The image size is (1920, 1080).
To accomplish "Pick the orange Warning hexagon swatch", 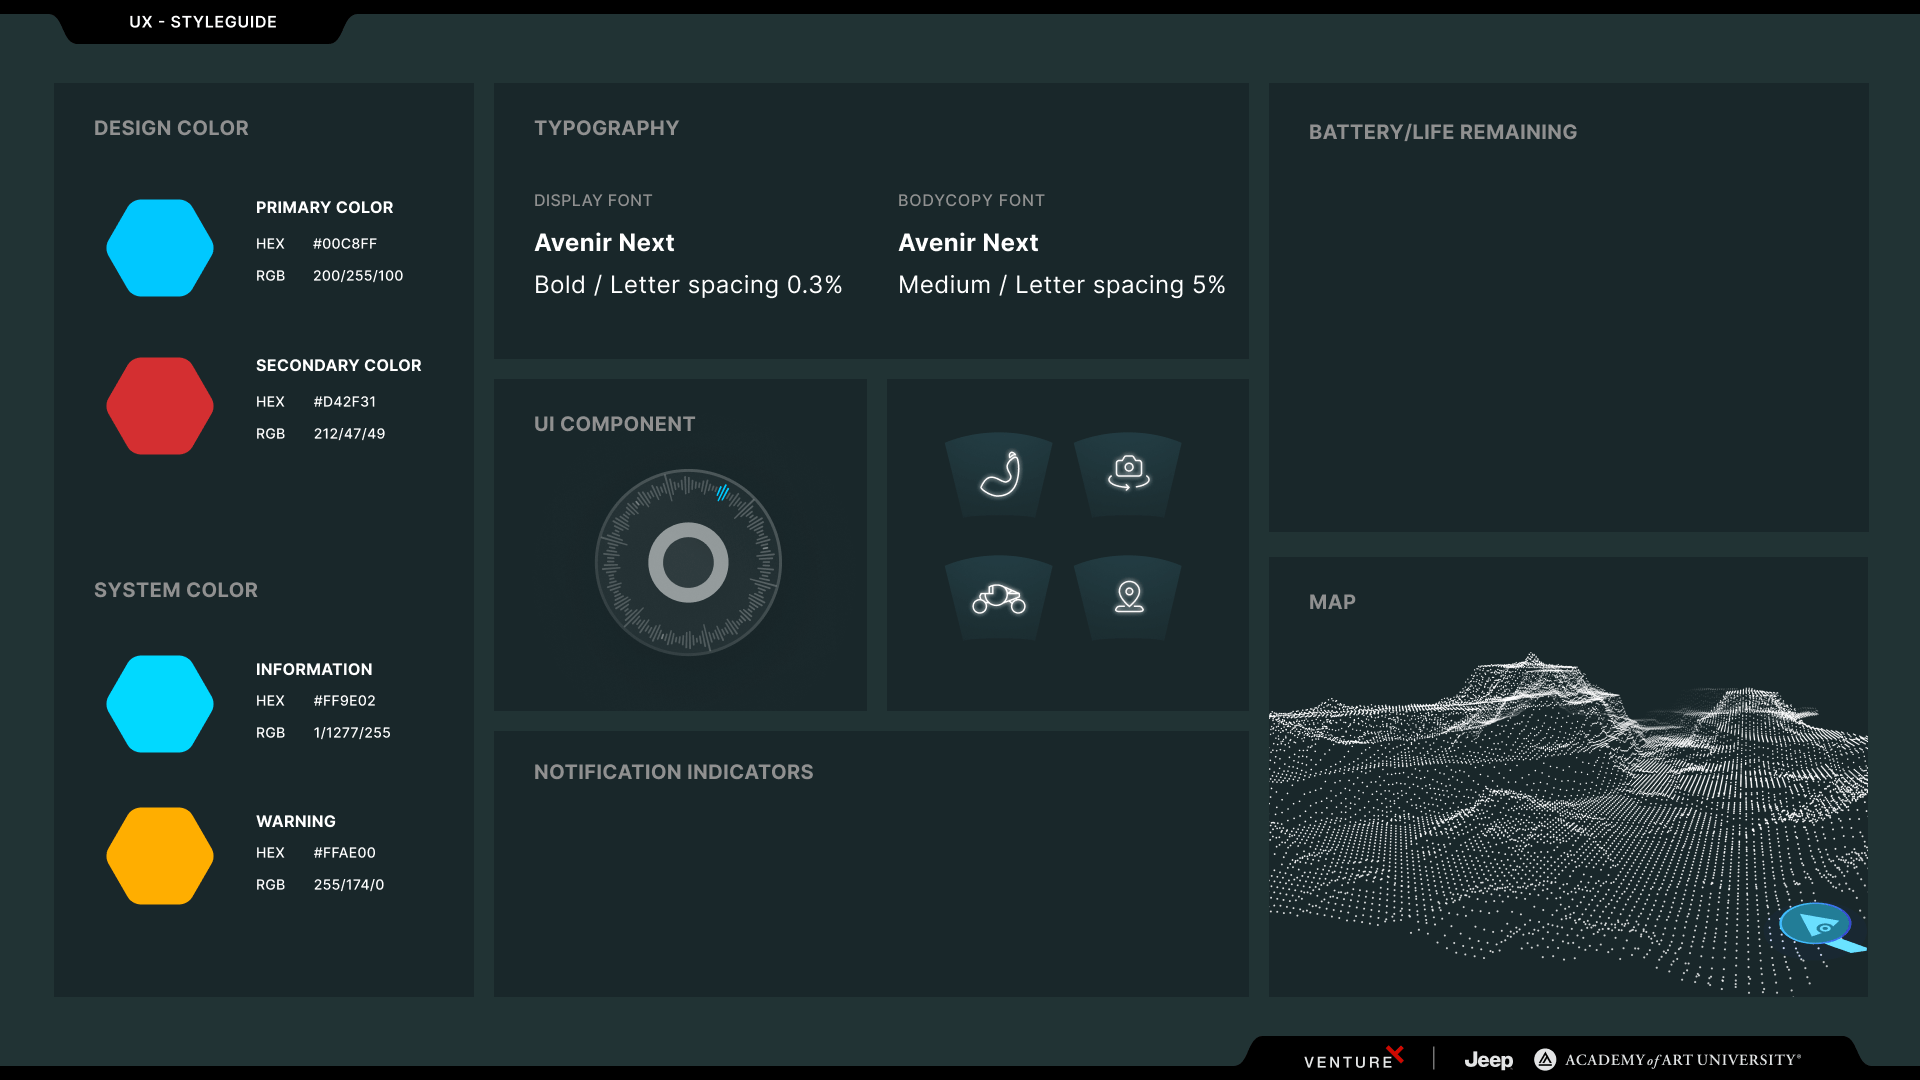I will pyautogui.click(x=160, y=856).
